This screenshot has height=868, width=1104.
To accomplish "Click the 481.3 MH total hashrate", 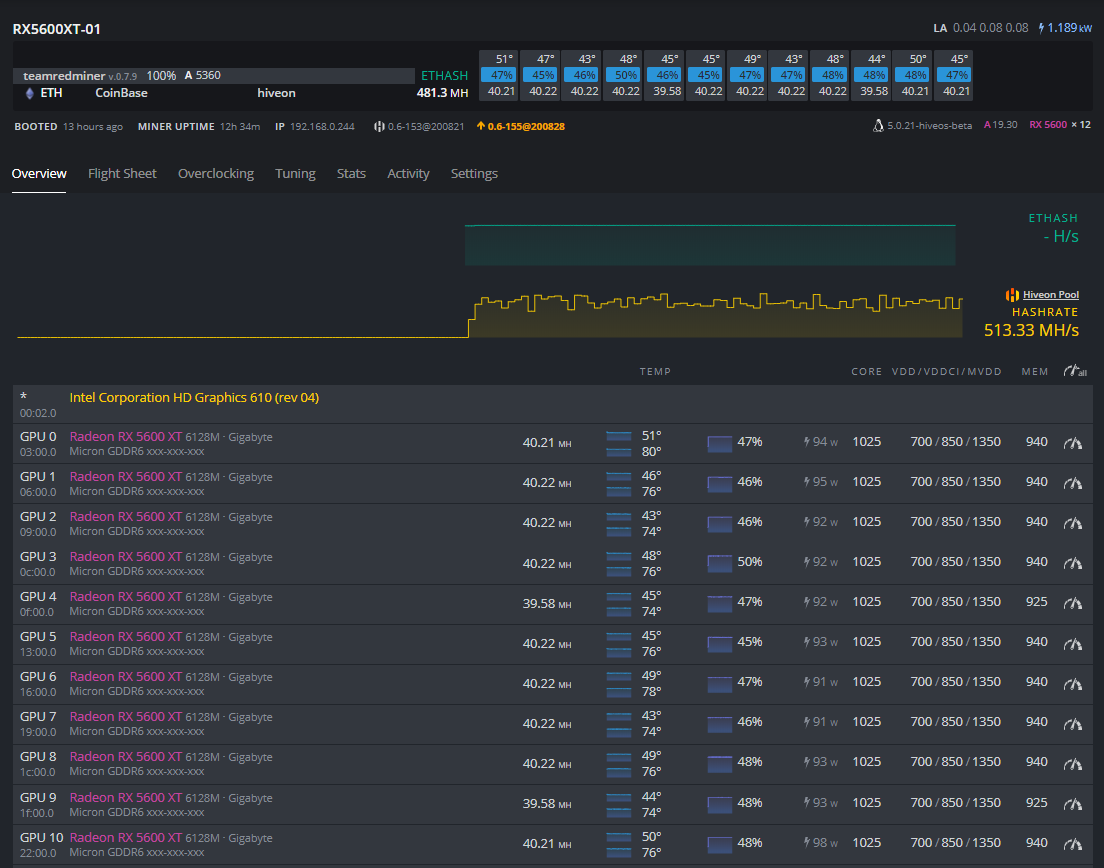I will click(x=442, y=93).
